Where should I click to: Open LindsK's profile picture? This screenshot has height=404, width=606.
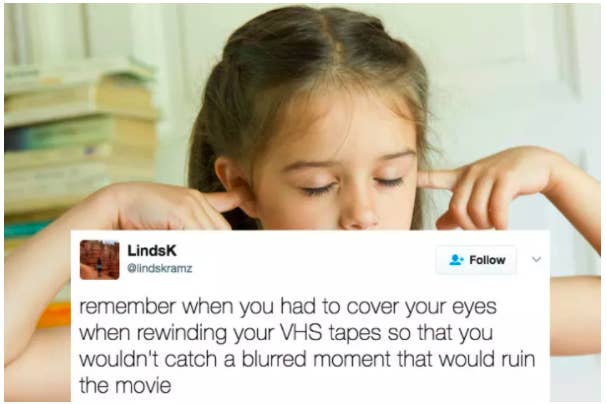coord(100,259)
